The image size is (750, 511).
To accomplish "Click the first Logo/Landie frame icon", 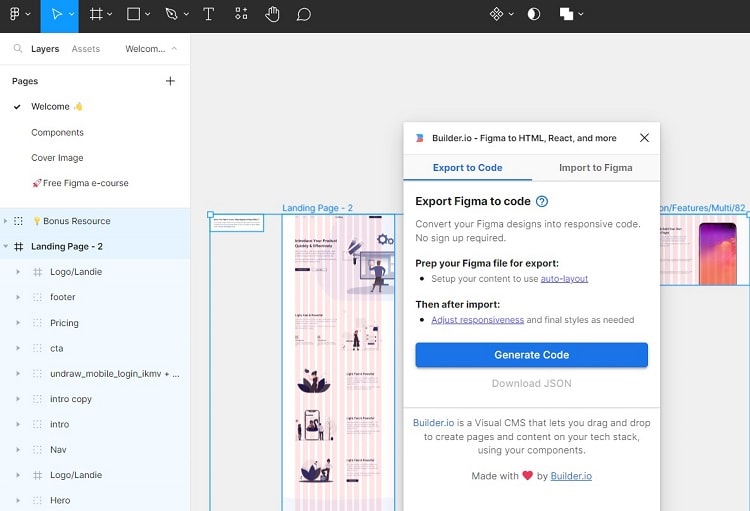I will click(x=37, y=272).
